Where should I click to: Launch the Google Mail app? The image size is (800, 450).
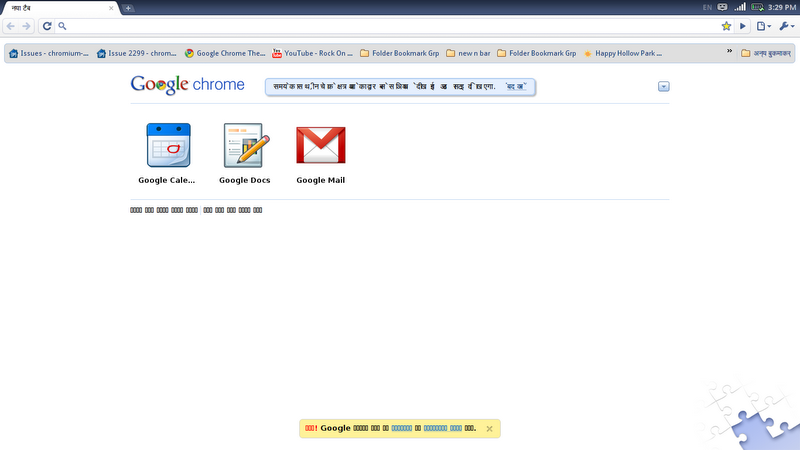pyautogui.click(x=320, y=153)
